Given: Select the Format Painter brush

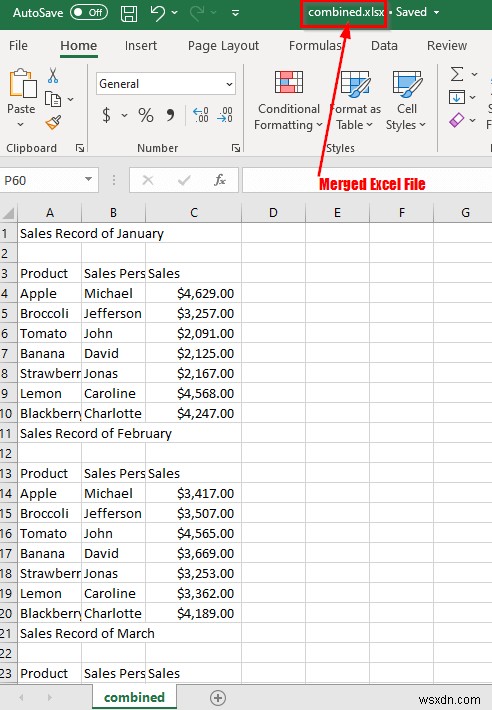Looking at the screenshot, I should [x=53, y=122].
